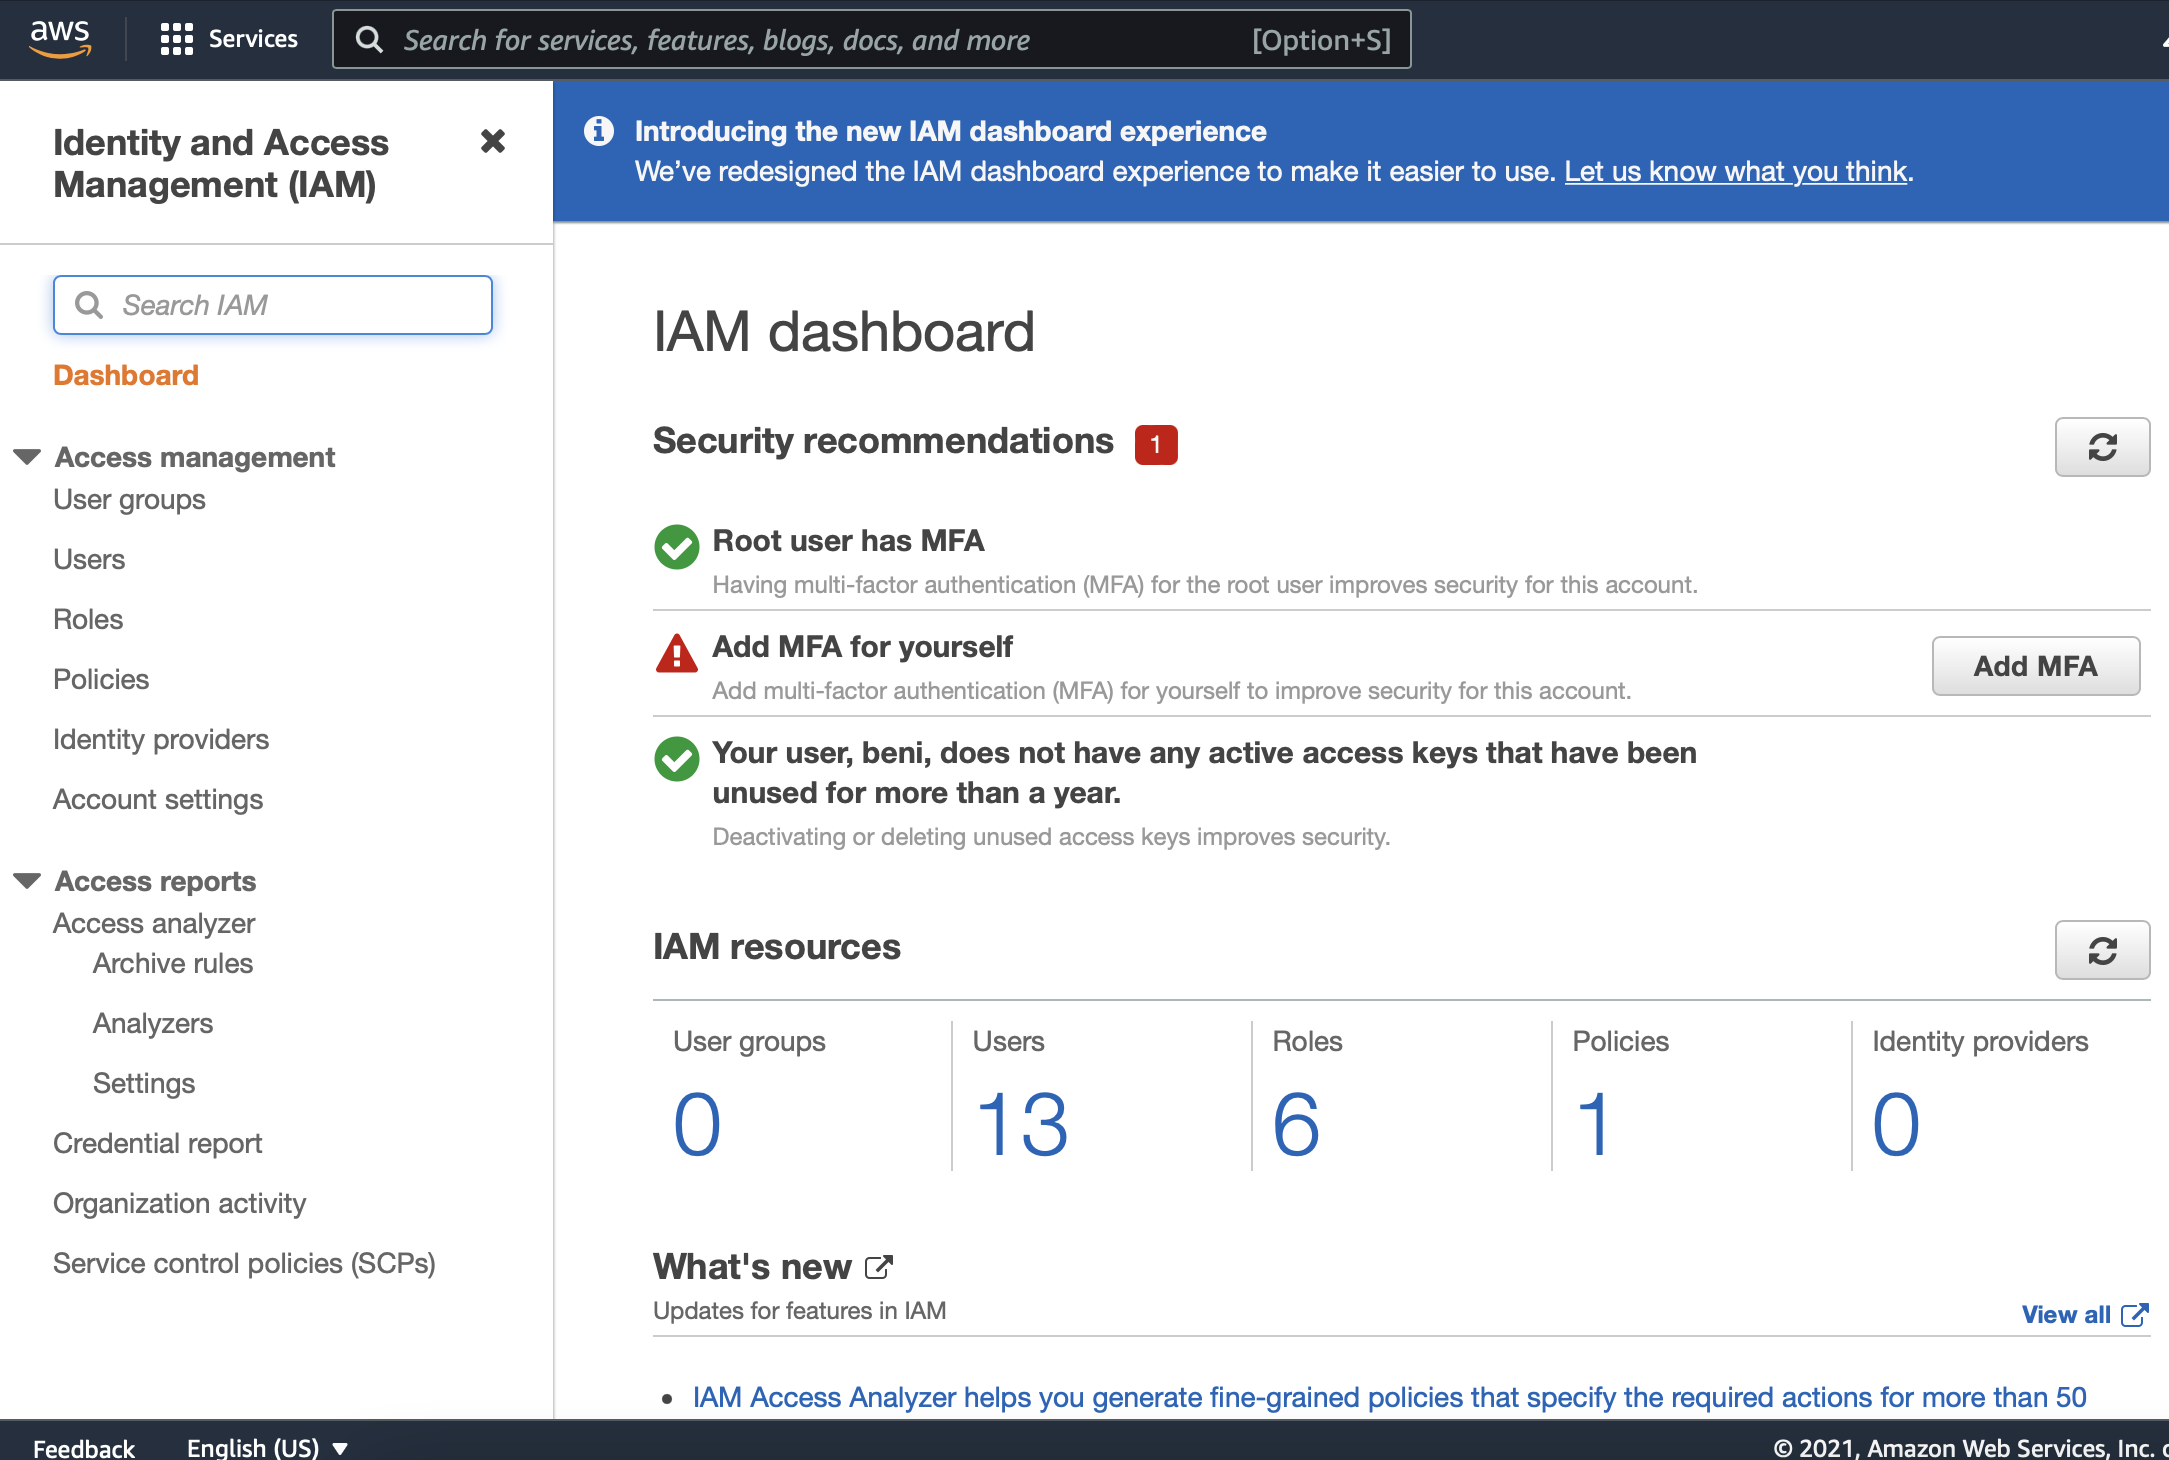Refresh the Security recommendations section
2169x1460 pixels.
click(2102, 447)
